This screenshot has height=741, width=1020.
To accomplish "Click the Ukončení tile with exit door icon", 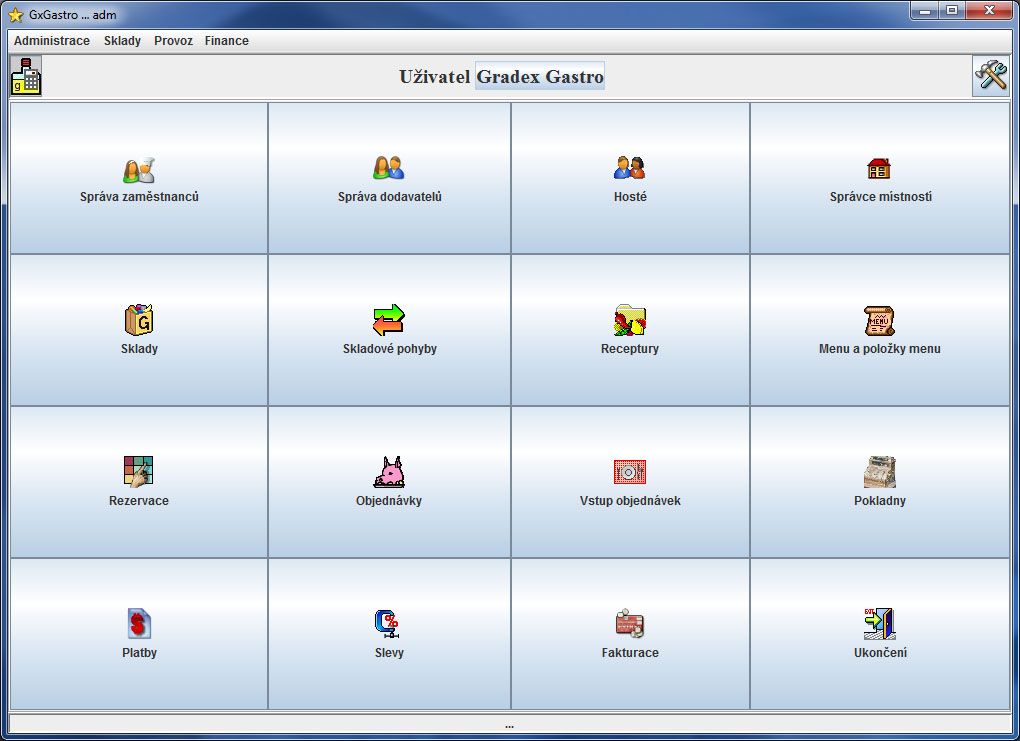I will point(879,634).
